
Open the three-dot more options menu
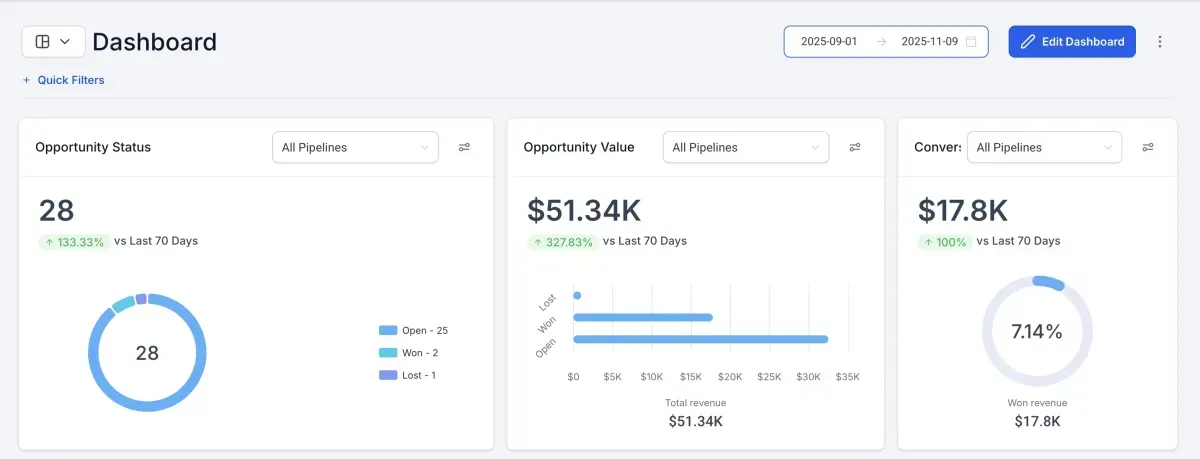pos(1160,42)
